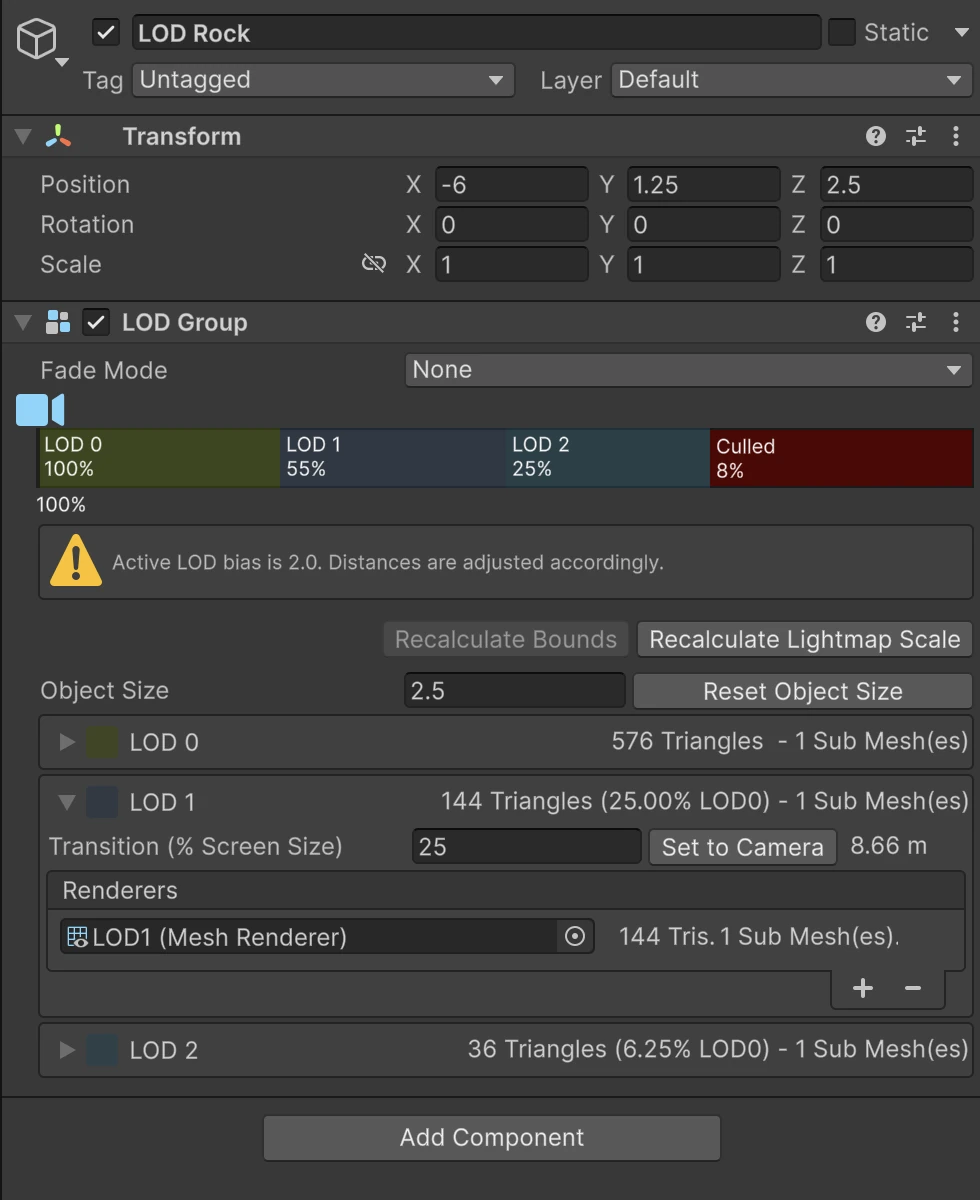Open the Tag dropdown showing Untagged

(x=323, y=80)
